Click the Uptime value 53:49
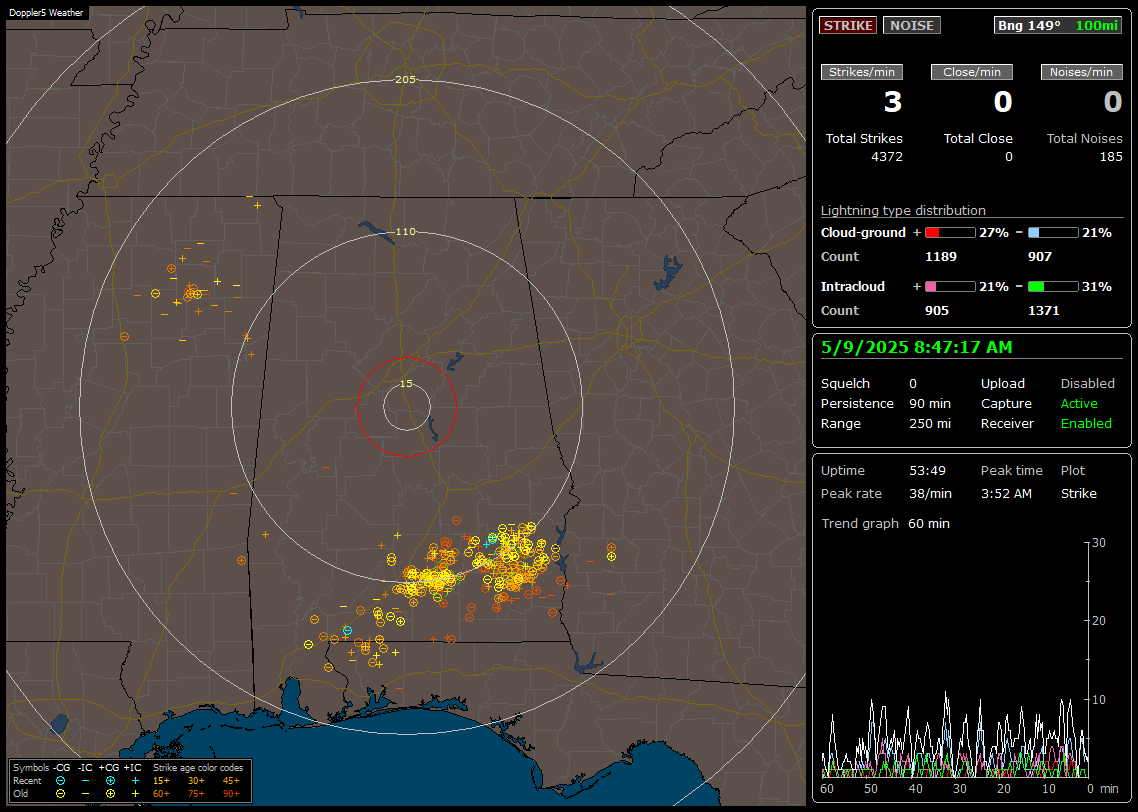This screenshot has width=1138, height=812. pyautogui.click(x=928, y=471)
